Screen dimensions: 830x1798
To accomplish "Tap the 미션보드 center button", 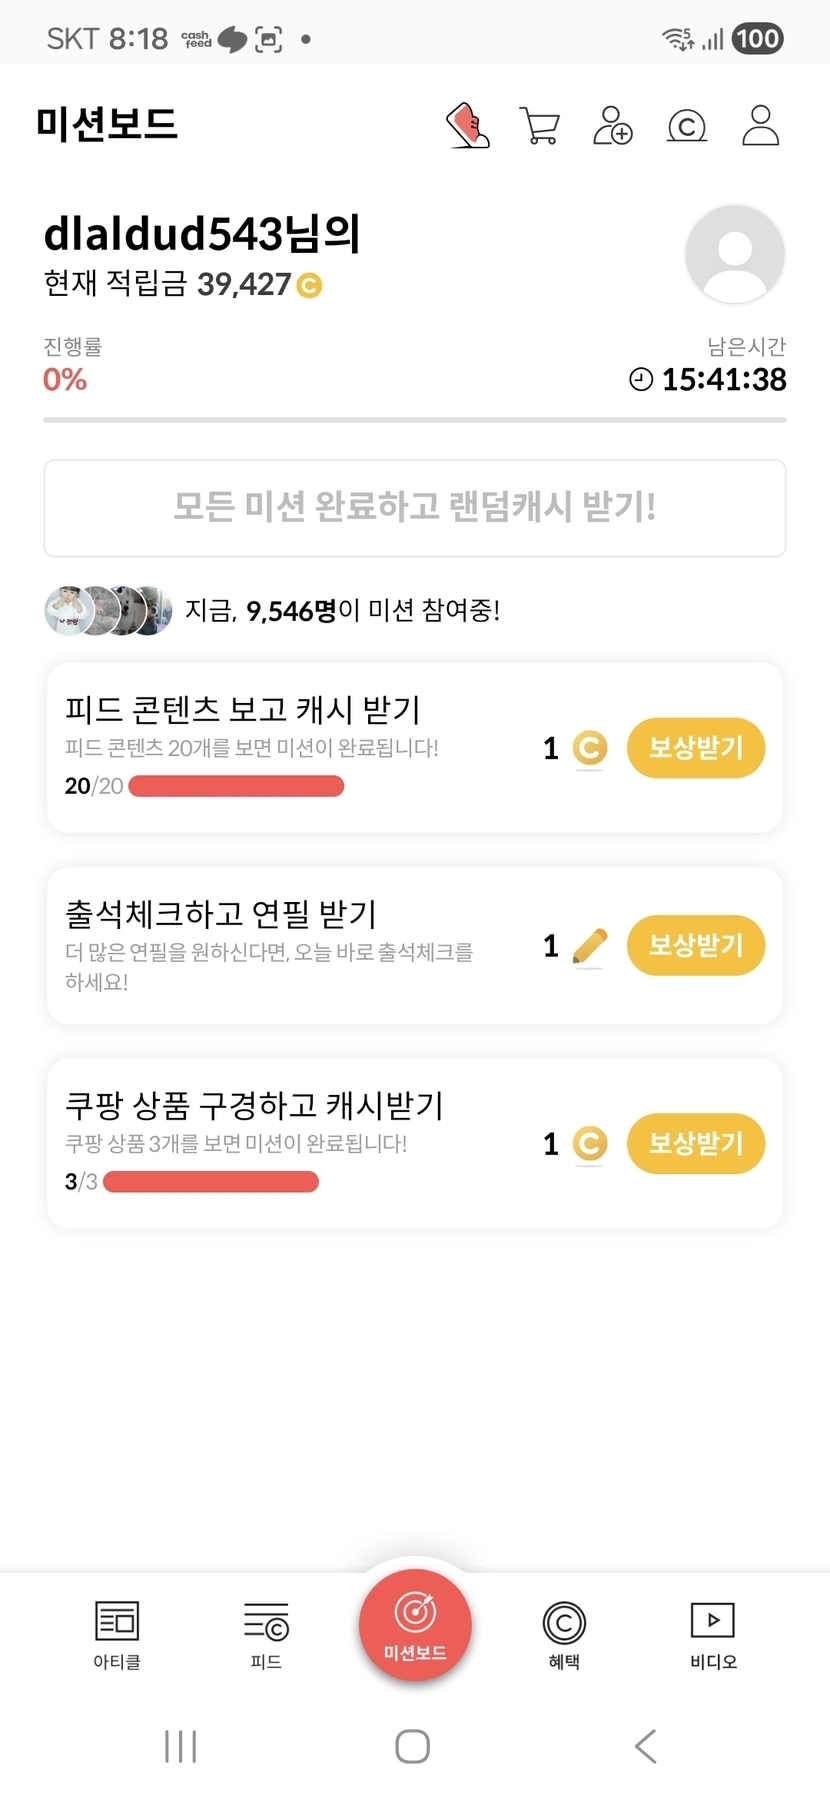I will [x=415, y=1625].
